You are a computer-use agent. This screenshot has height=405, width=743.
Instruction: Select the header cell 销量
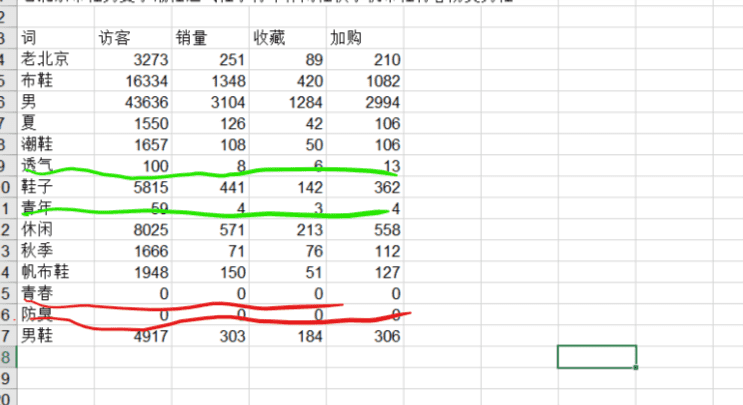[x=210, y=38]
